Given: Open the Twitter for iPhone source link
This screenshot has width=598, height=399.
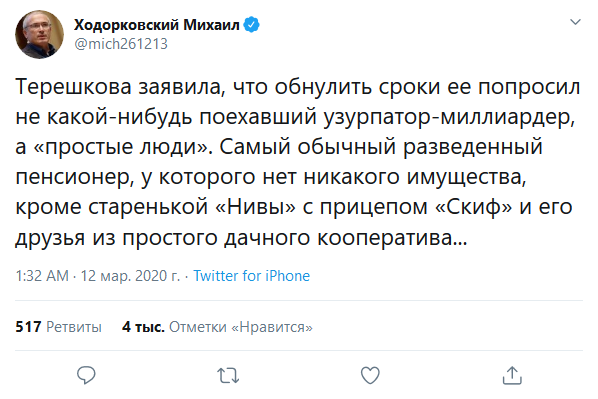Looking at the screenshot, I should tap(251, 276).
